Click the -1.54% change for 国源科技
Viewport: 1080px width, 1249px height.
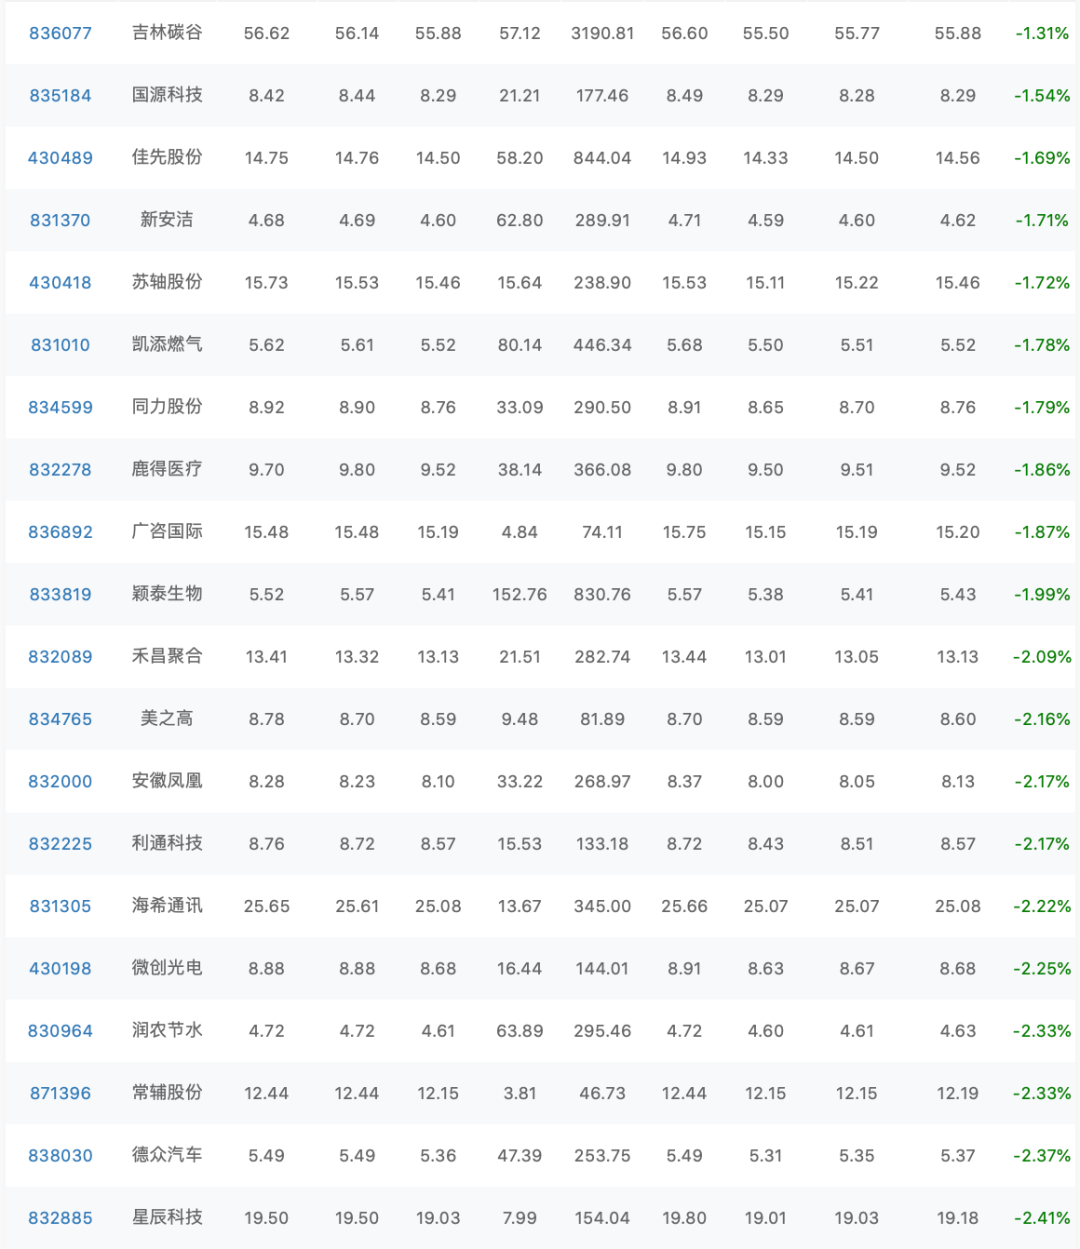pos(1042,96)
